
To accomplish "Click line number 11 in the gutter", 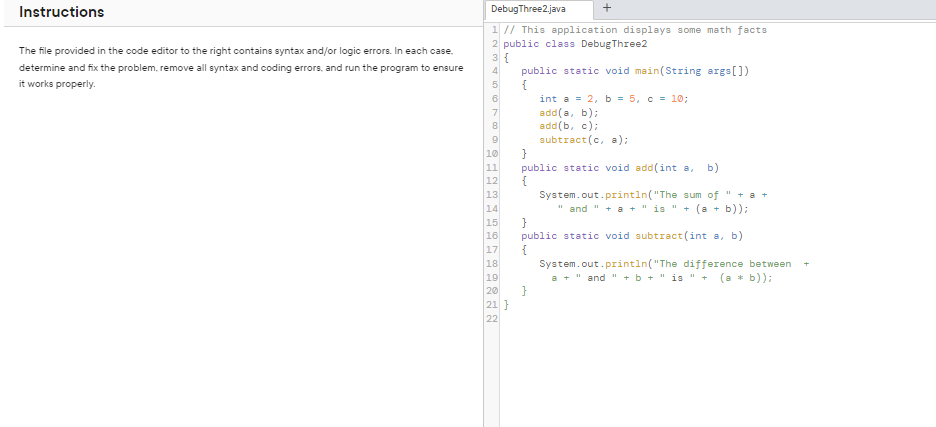I will pyautogui.click(x=492, y=168).
